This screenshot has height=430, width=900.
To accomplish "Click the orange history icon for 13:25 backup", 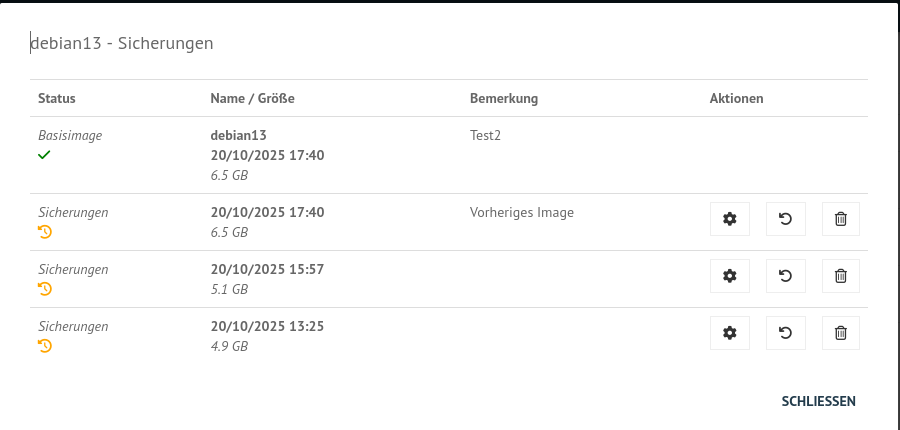I will (x=44, y=346).
